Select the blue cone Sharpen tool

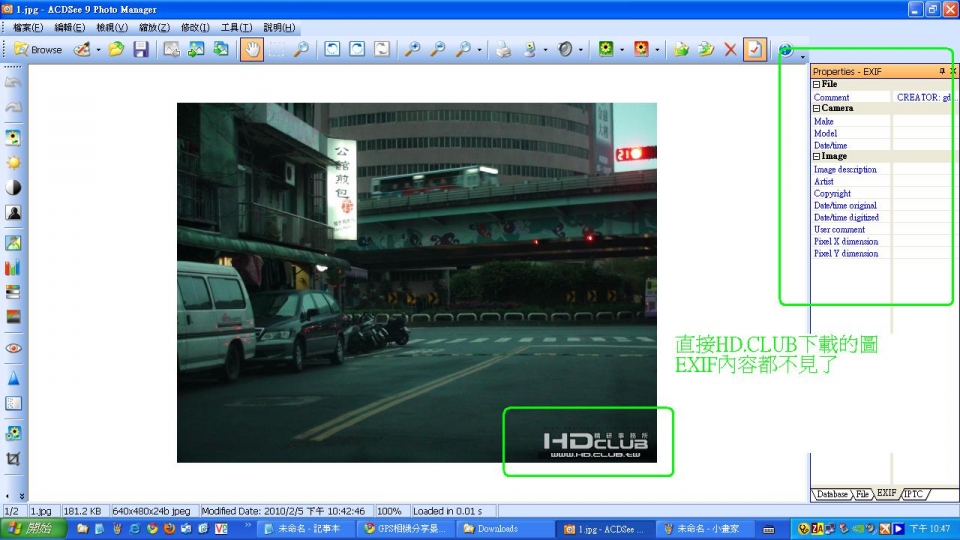13,378
